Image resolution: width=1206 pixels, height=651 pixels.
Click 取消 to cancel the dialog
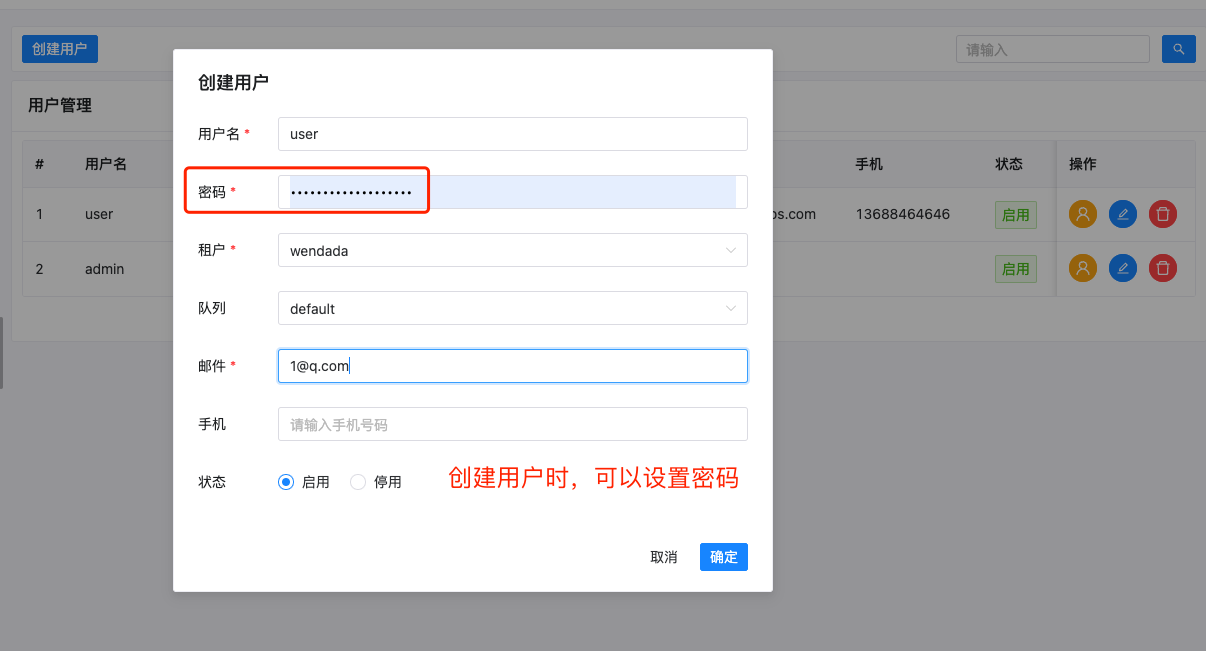pyautogui.click(x=664, y=557)
